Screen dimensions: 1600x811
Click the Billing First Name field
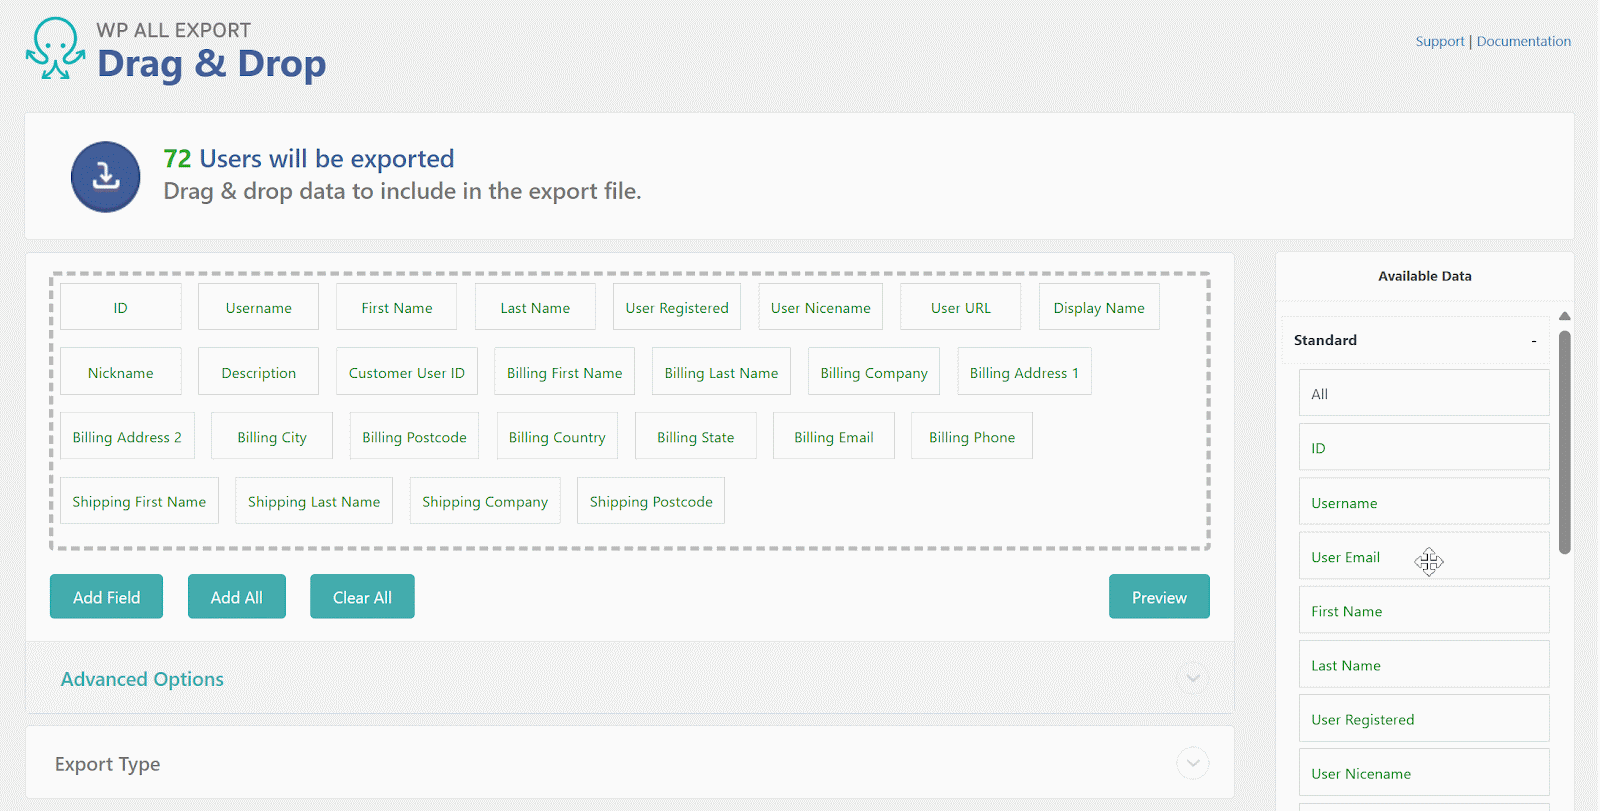pos(564,372)
